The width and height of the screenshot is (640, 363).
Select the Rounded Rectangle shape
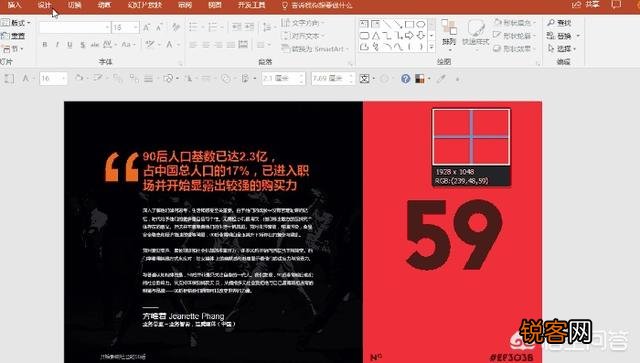click(364, 36)
